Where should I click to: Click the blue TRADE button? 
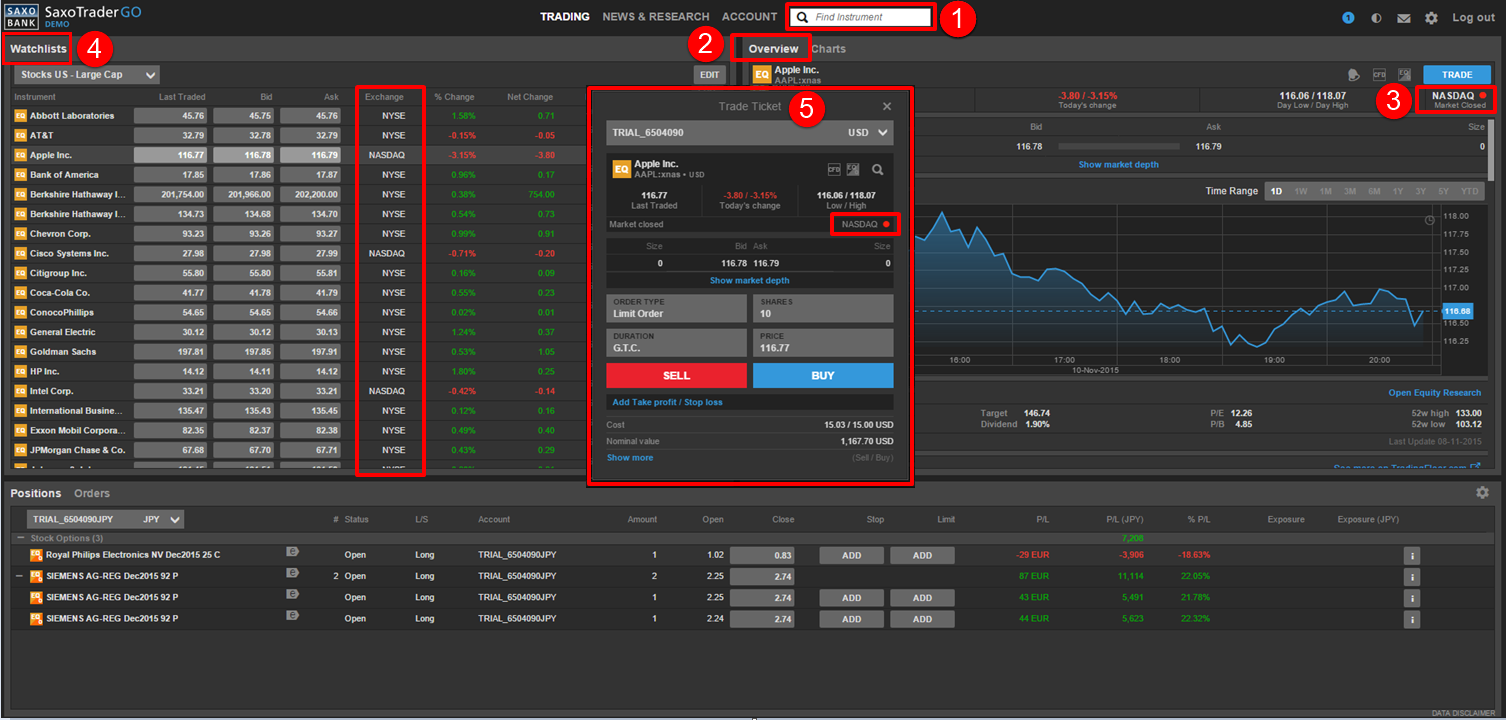tap(1456, 75)
